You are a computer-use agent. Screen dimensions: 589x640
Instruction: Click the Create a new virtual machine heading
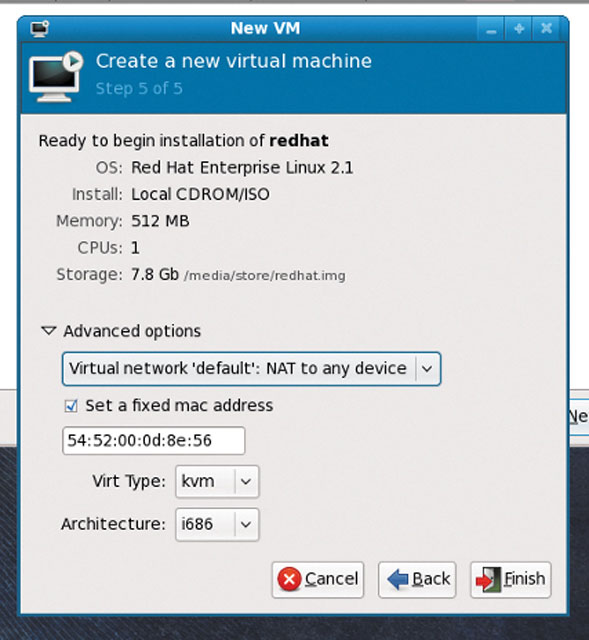tap(234, 61)
